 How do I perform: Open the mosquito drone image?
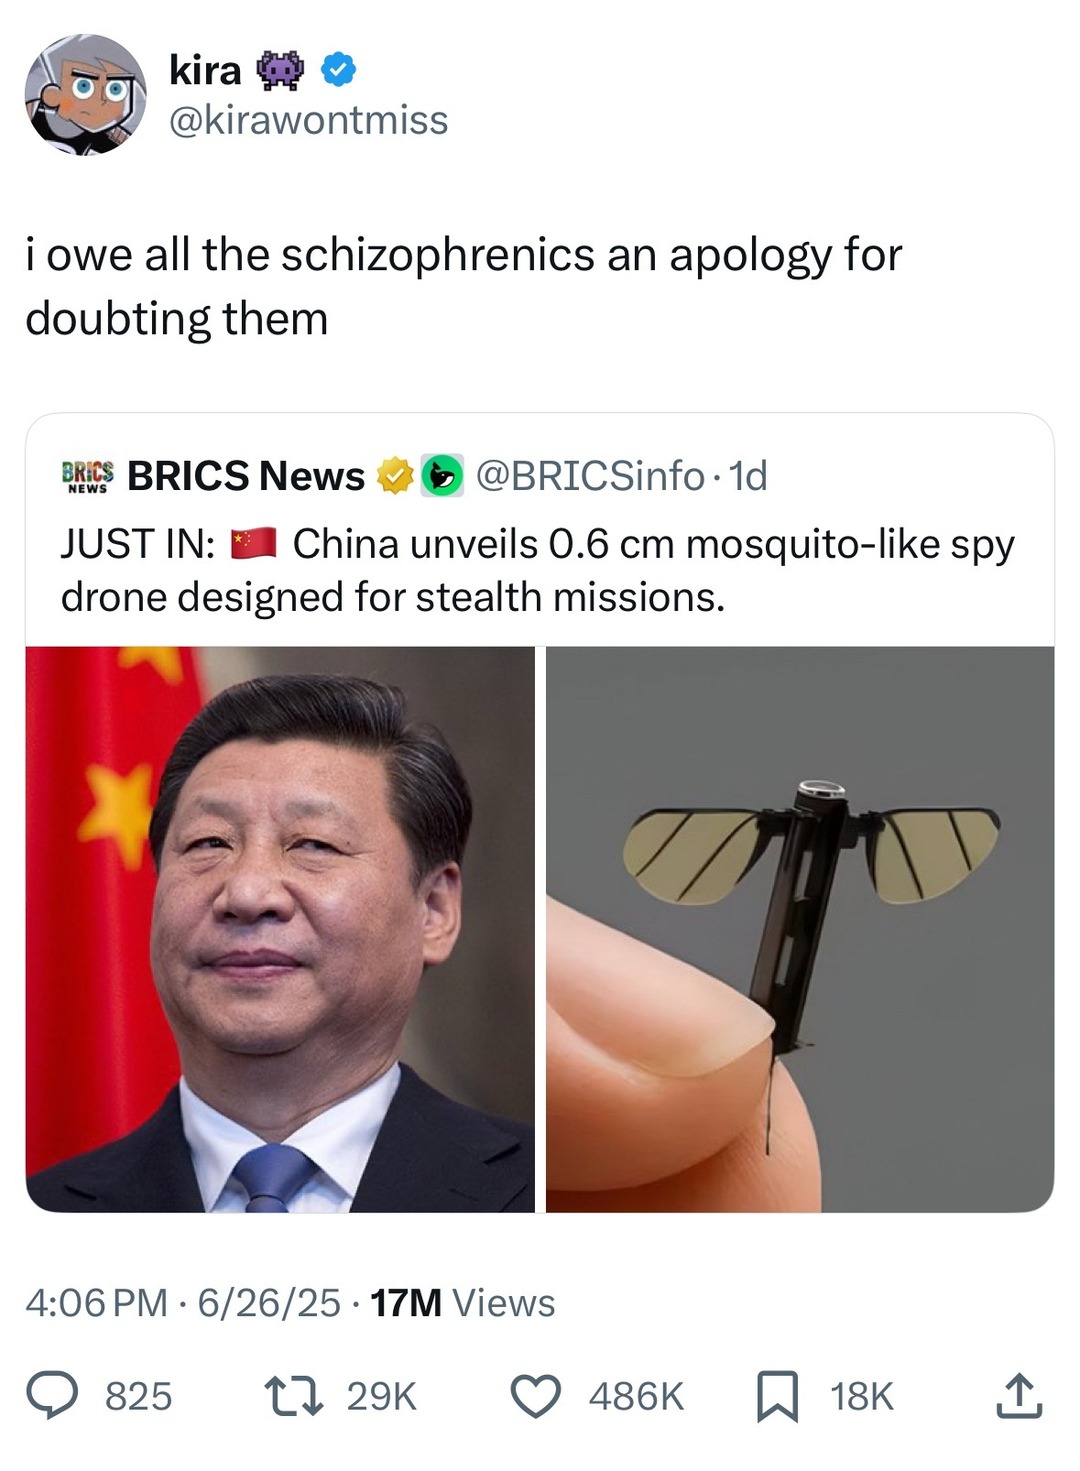tap(800, 929)
